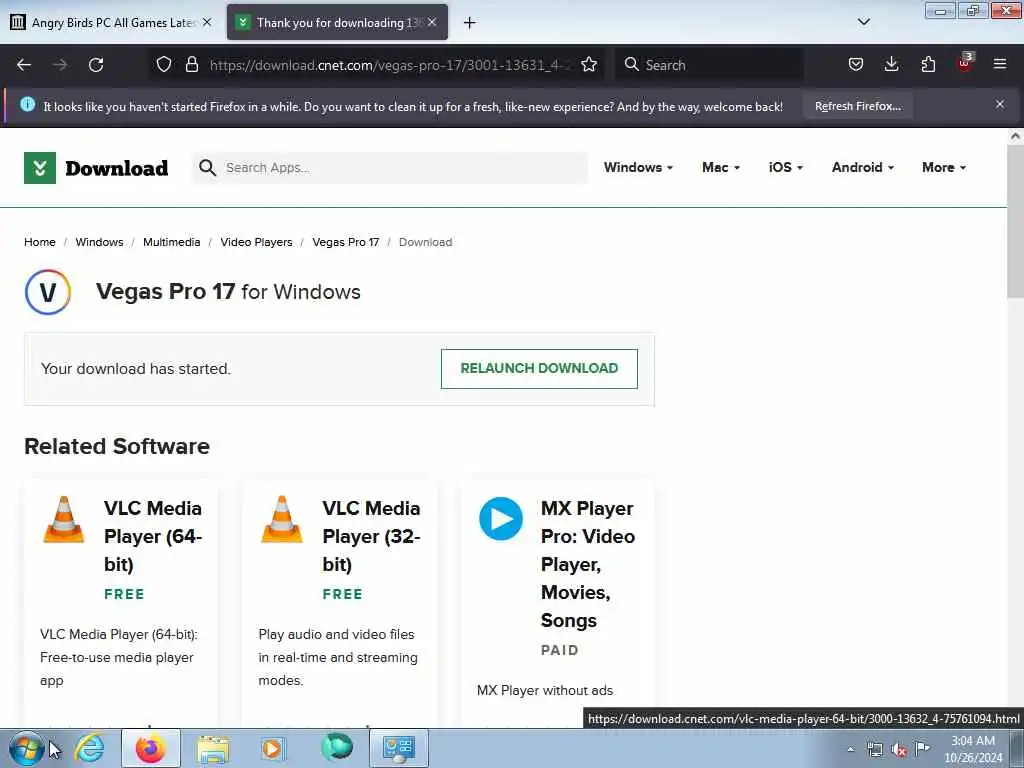Open the File Explorer folder taskbar icon

pyautogui.click(x=212, y=748)
